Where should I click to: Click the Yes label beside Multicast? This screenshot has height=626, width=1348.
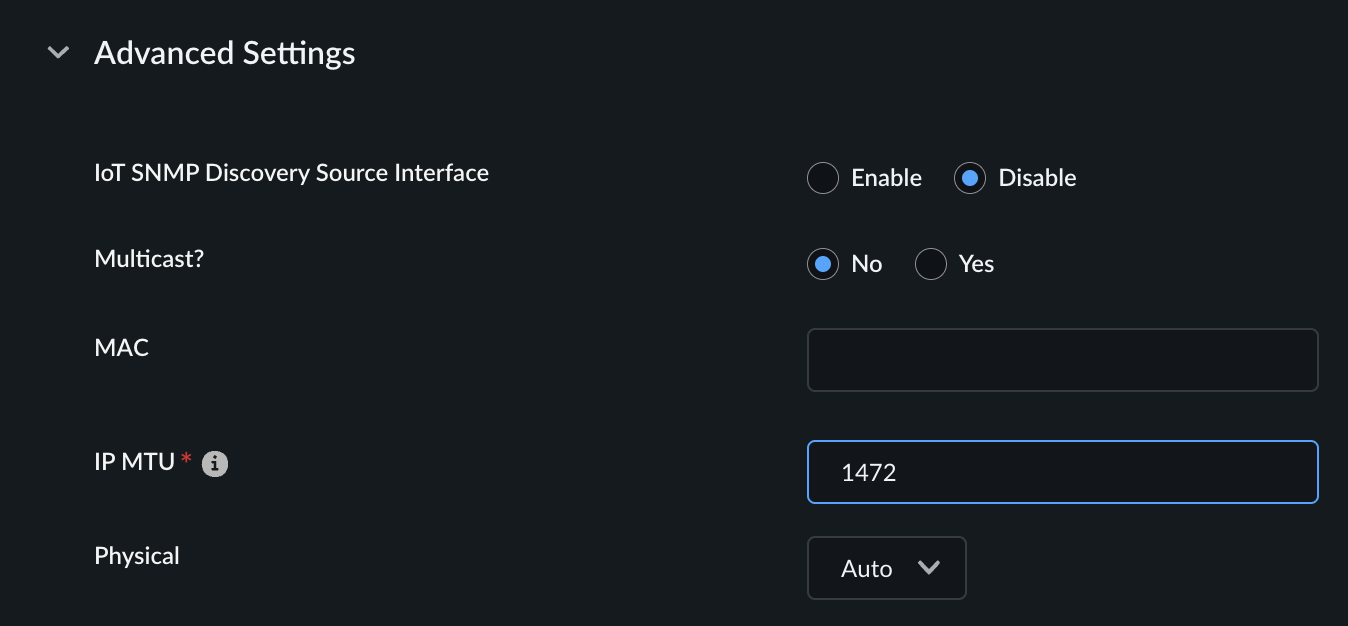click(976, 264)
